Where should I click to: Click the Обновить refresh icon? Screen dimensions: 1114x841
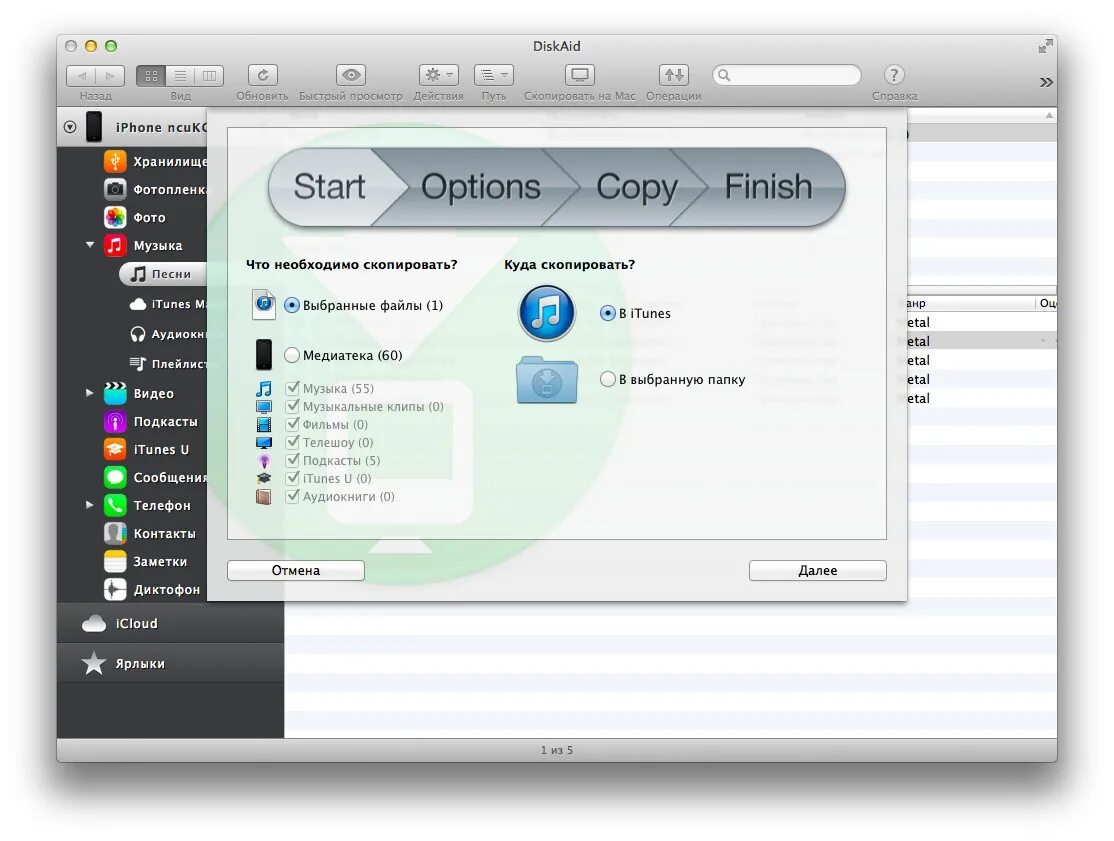point(262,75)
